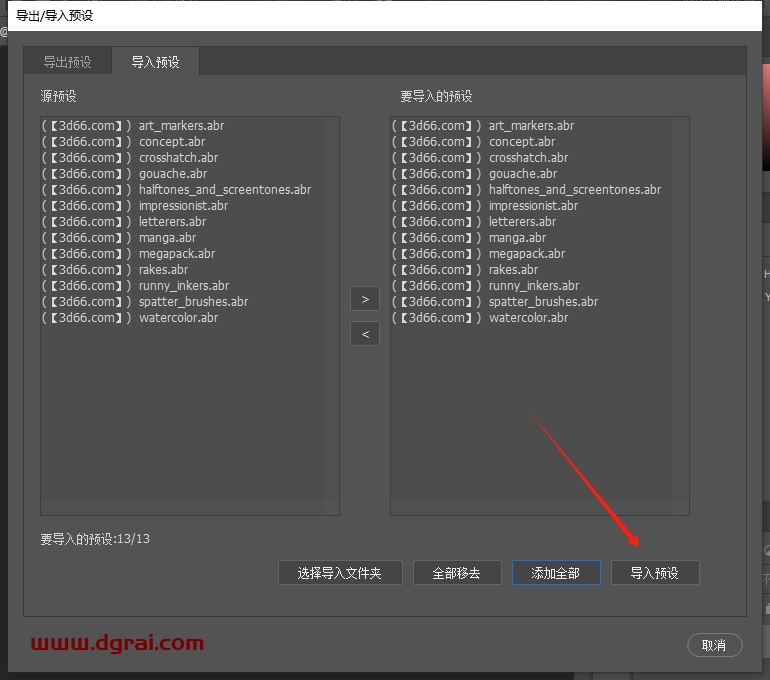This screenshot has width=770, height=680.
Task: Click the < remove-from-import arrow button
Action: pos(365,334)
